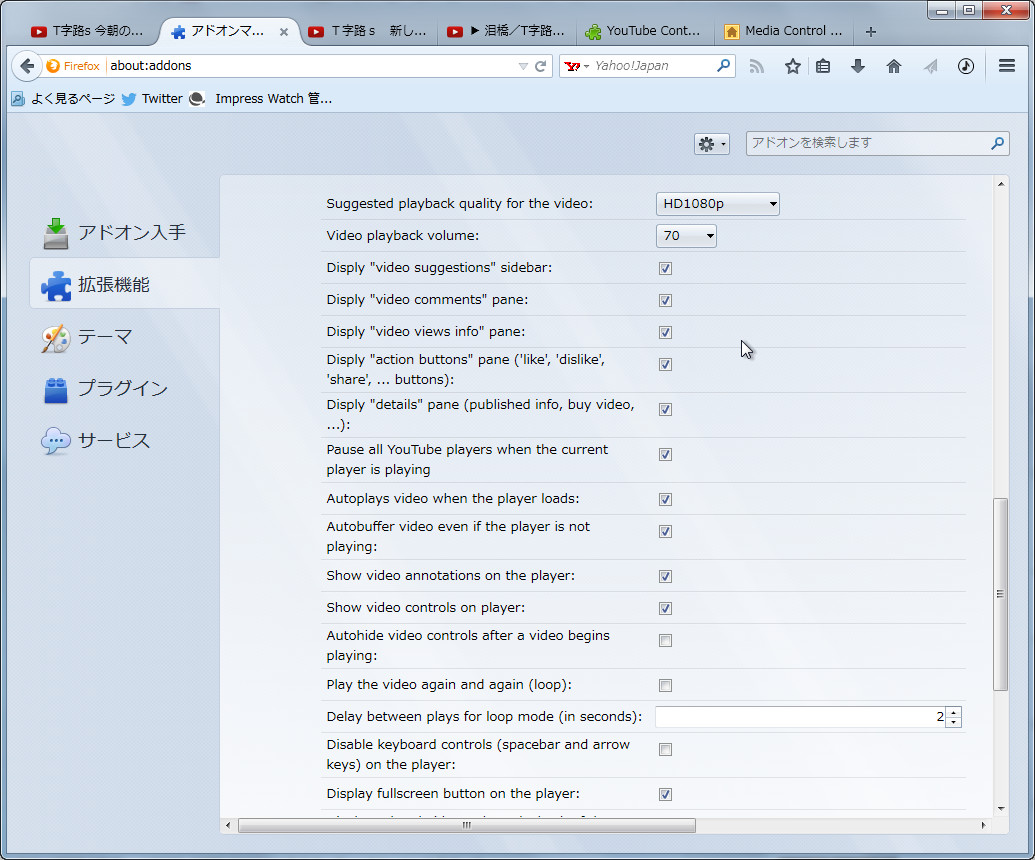Toggle show video controls checkbox
Image resolution: width=1035 pixels, height=860 pixels.
tap(665, 608)
